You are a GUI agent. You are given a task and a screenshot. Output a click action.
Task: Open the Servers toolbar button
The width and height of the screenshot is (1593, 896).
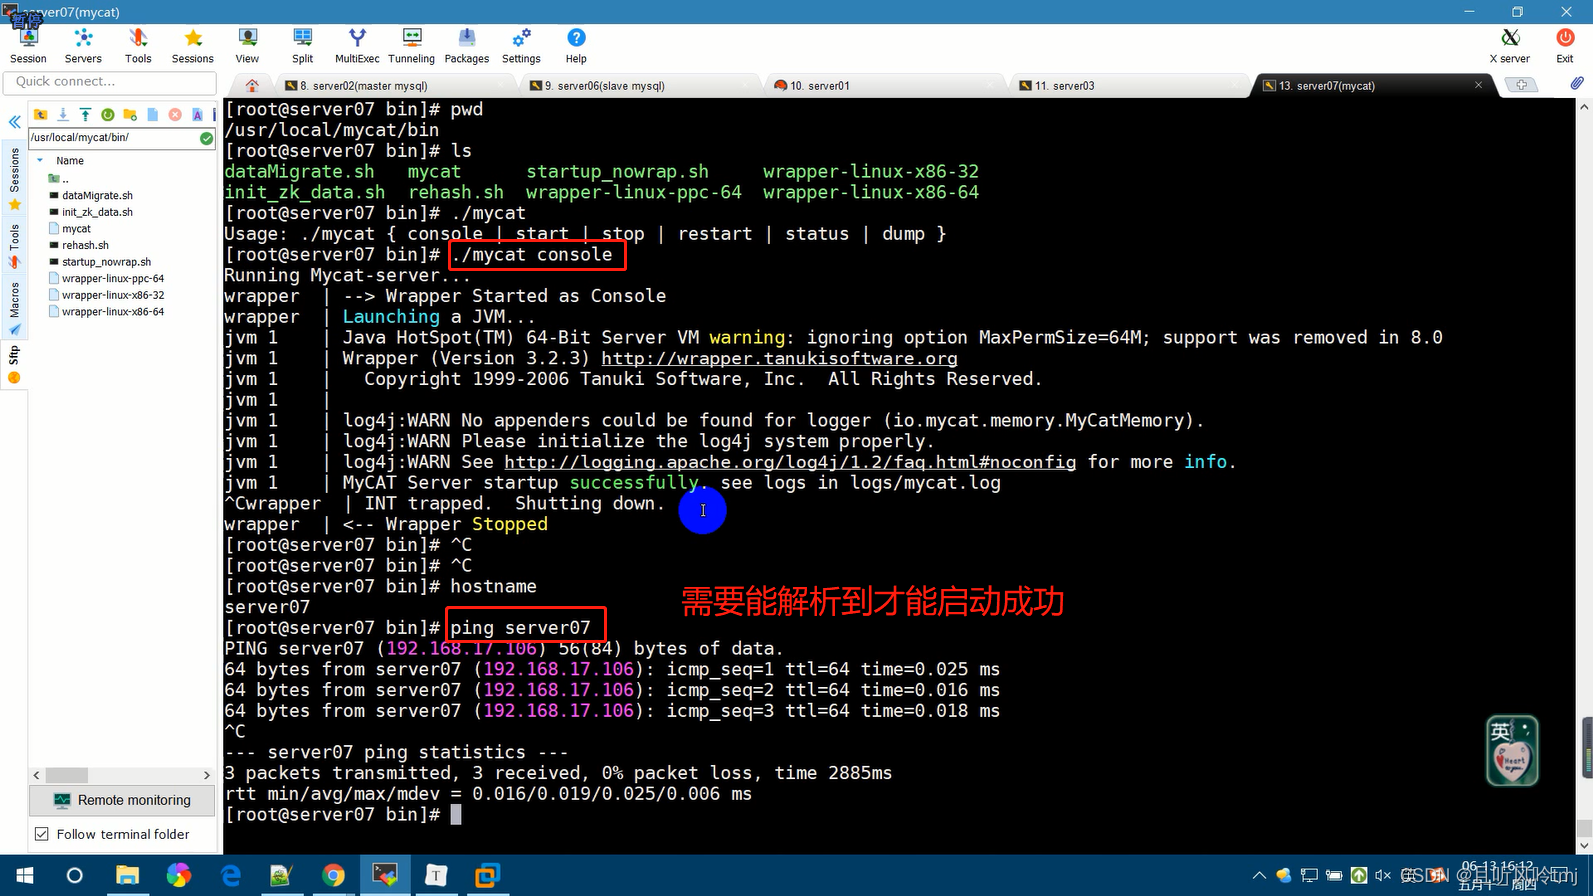click(83, 46)
